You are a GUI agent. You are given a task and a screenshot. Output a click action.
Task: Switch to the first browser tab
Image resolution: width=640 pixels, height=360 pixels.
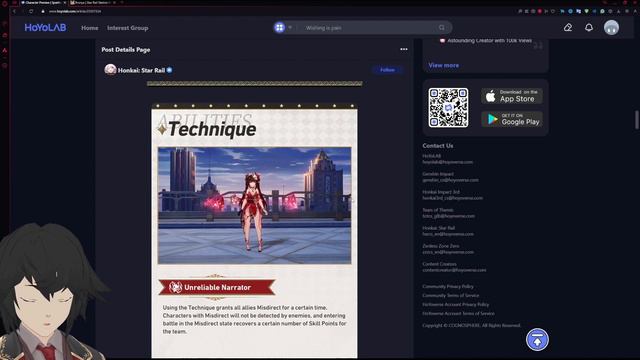(43, 2)
